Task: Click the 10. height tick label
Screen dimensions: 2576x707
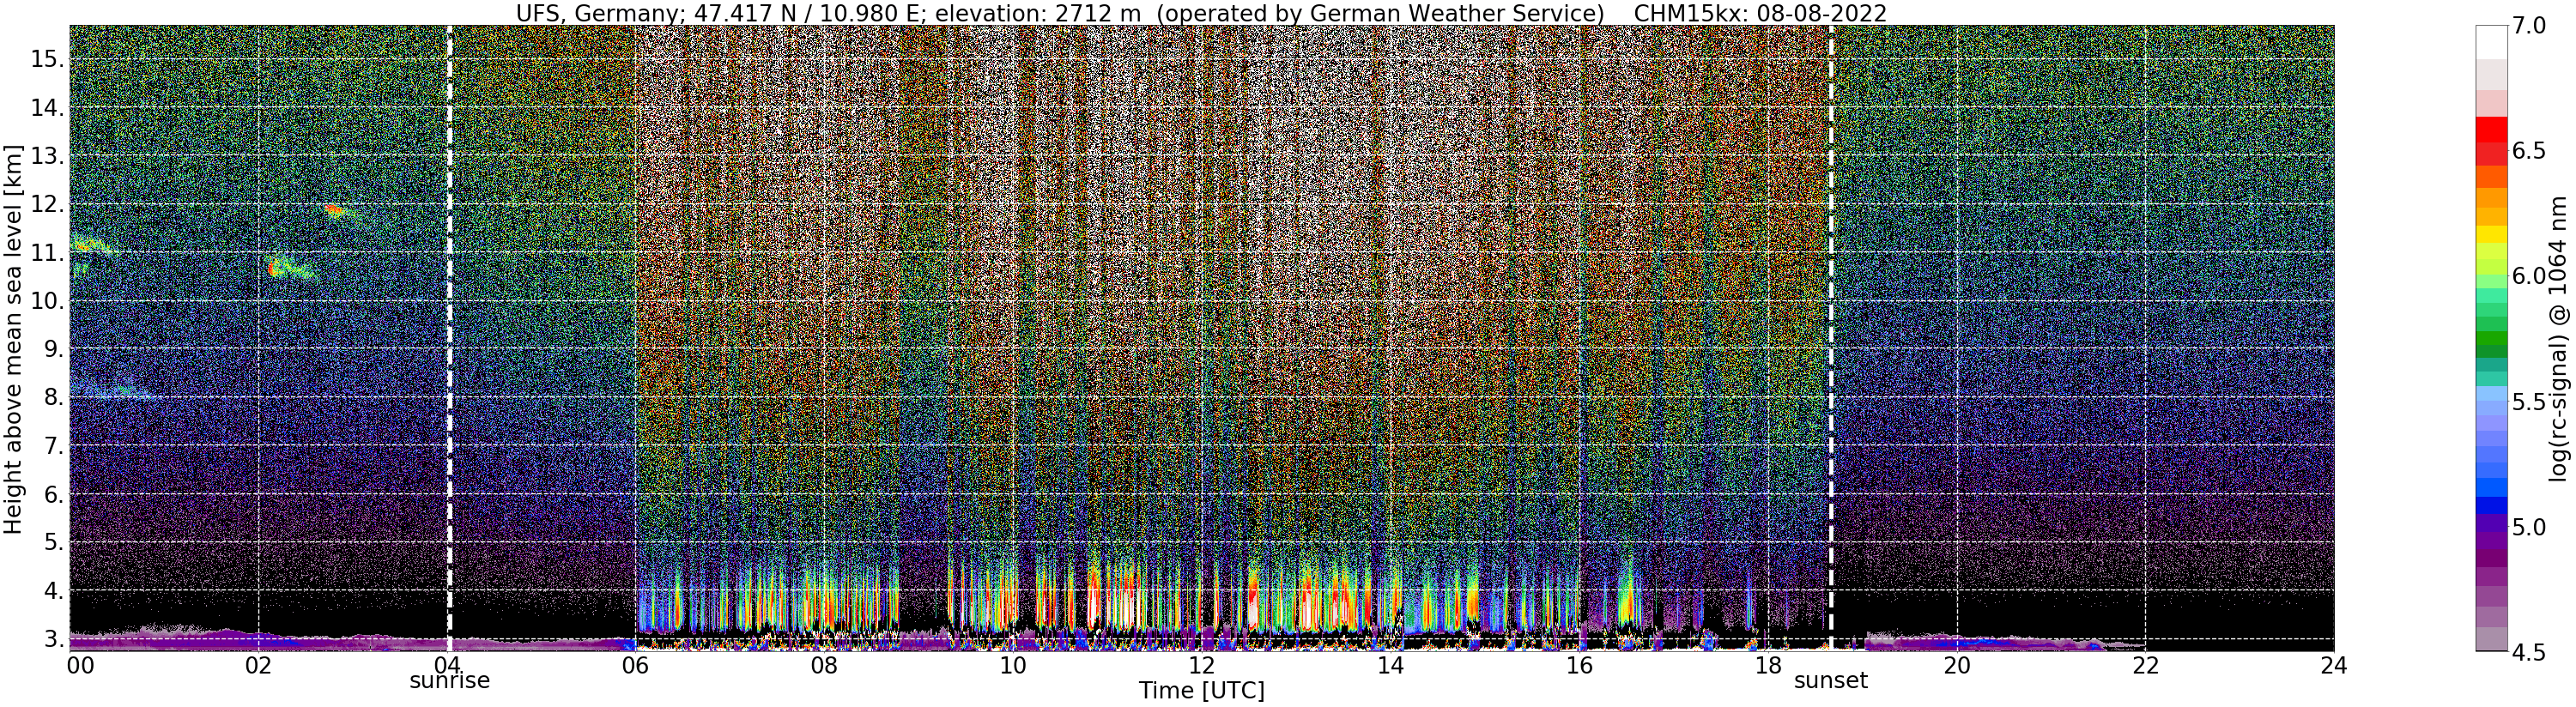Action: coord(46,301)
